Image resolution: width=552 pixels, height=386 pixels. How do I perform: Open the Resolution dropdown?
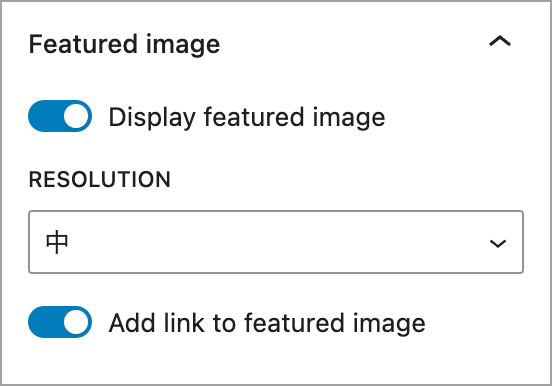coord(276,242)
